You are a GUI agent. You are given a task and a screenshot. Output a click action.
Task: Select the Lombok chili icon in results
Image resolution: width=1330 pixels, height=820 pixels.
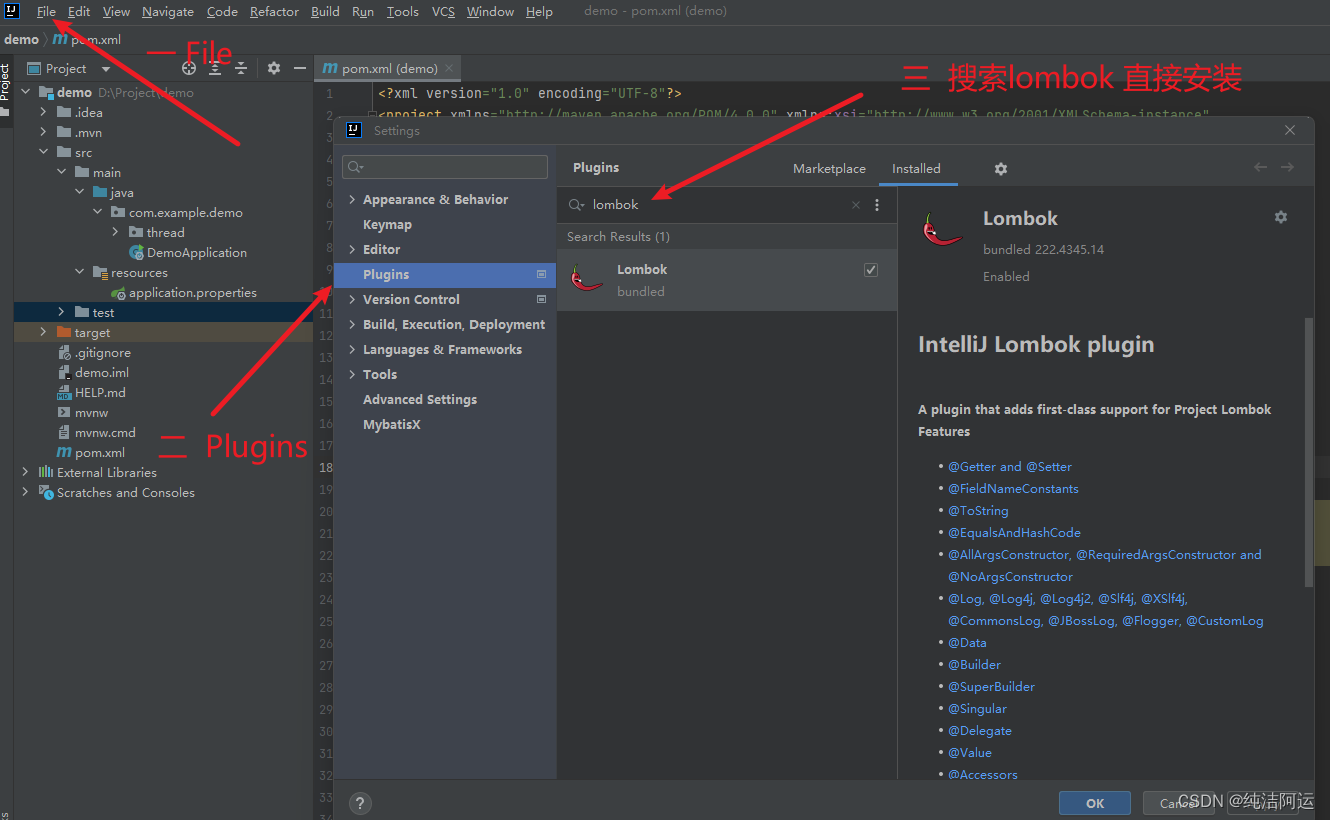coord(586,278)
